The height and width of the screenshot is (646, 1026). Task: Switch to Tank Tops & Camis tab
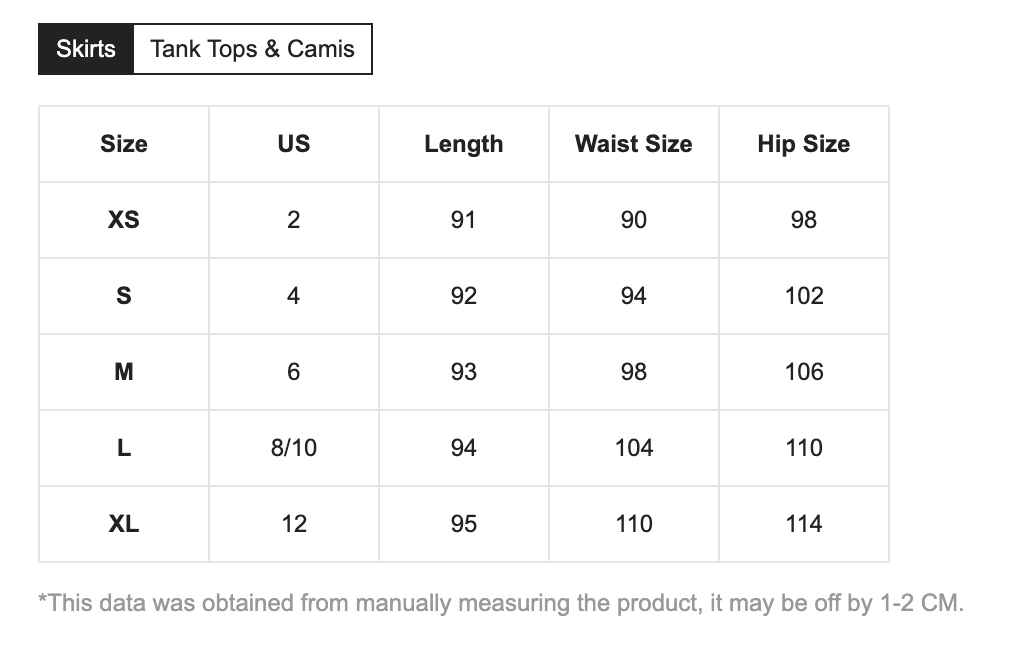(252, 49)
